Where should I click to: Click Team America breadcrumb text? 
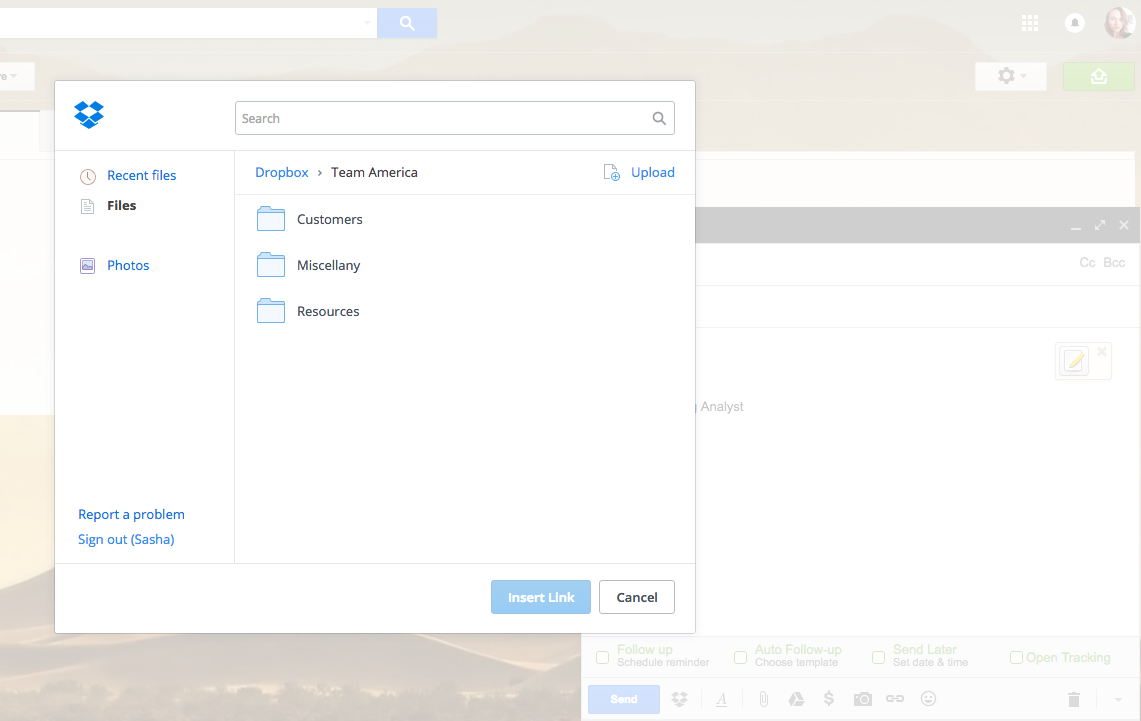coord(374,172)
